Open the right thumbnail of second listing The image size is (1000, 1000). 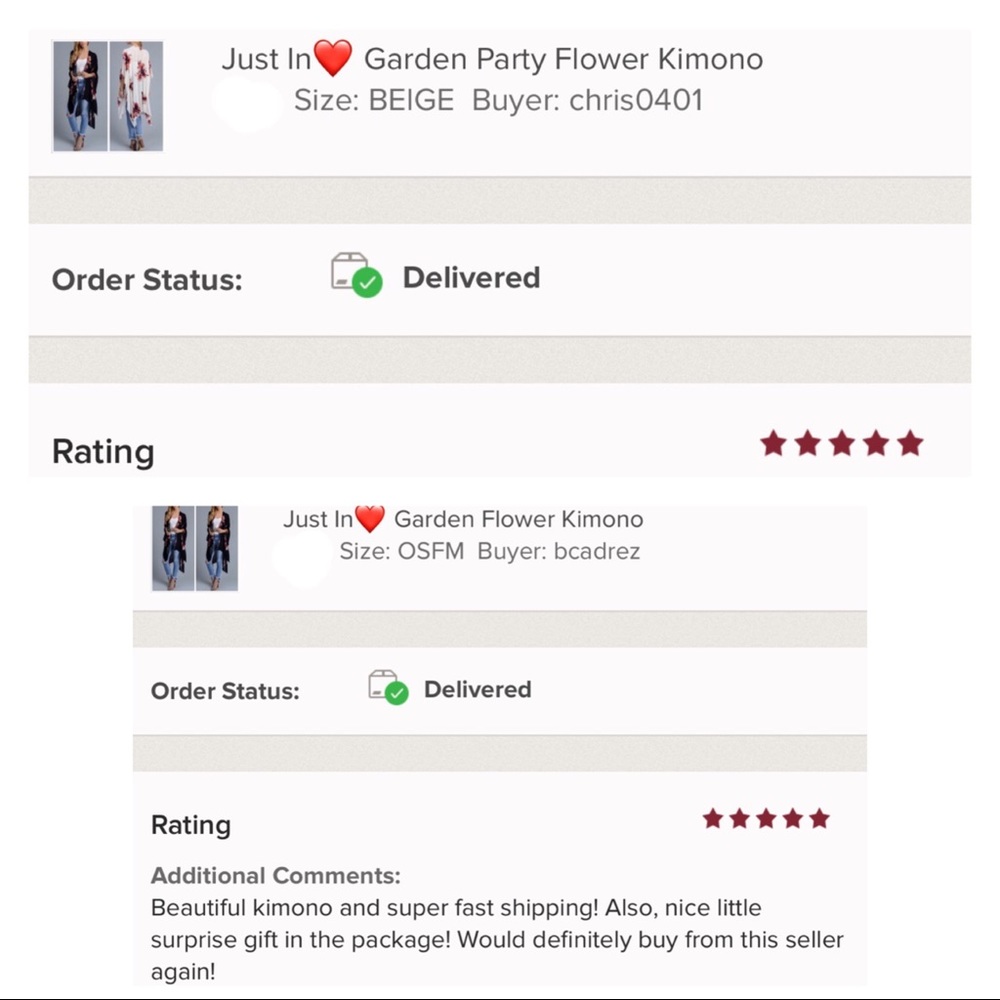click(x=217, y=548)
